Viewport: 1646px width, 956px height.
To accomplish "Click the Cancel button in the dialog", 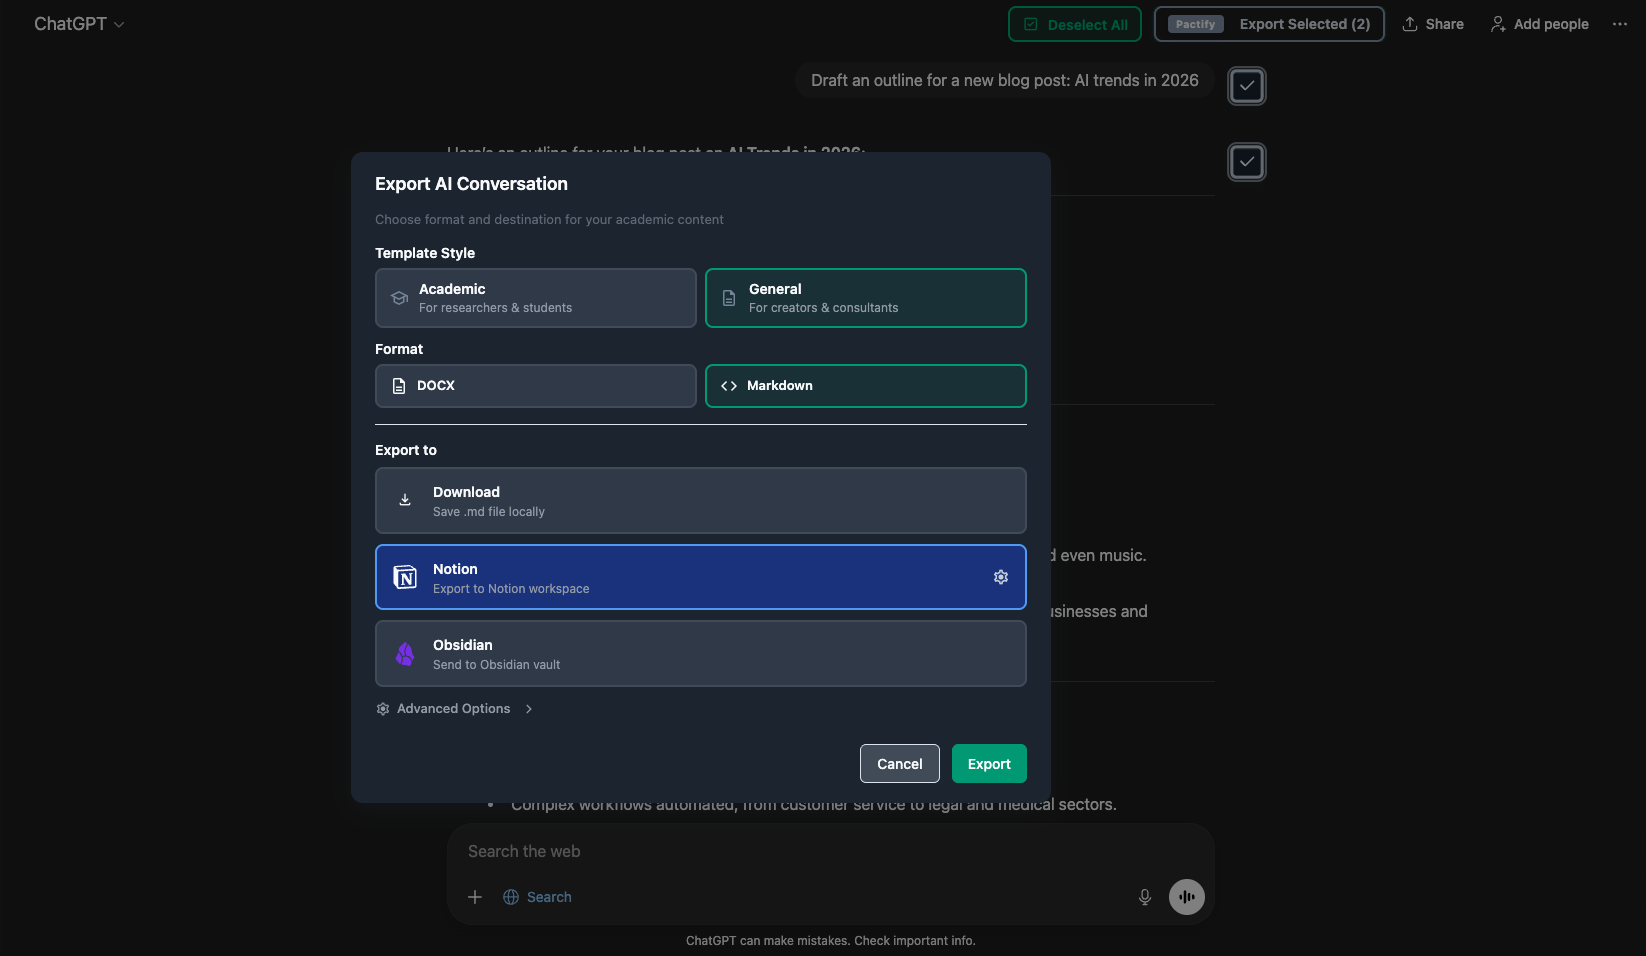I will (x=899, y=763).
